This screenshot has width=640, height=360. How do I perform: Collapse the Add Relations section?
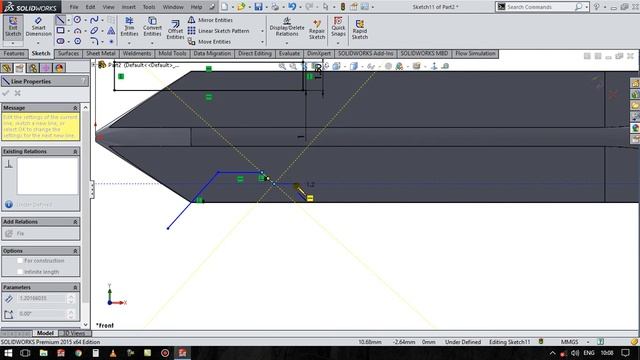[75, 222]
